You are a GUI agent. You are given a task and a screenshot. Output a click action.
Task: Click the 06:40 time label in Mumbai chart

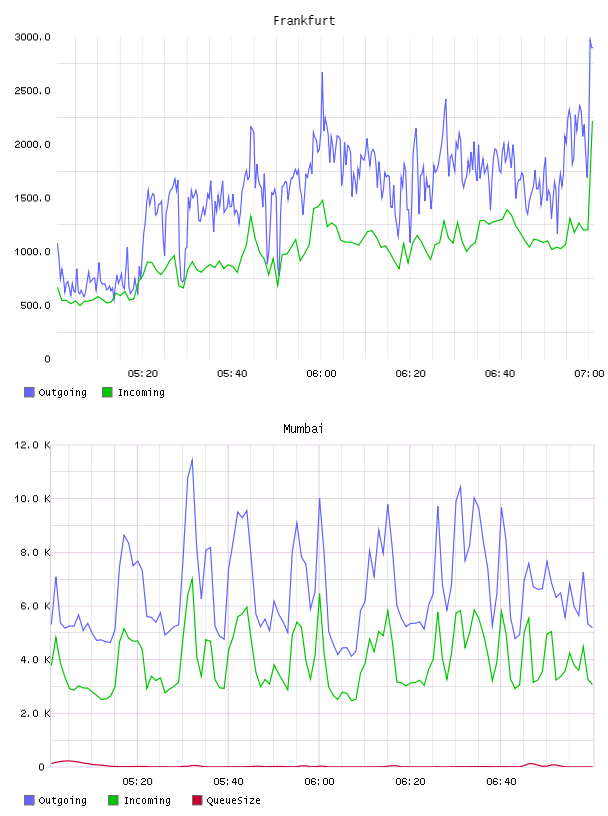501,782
